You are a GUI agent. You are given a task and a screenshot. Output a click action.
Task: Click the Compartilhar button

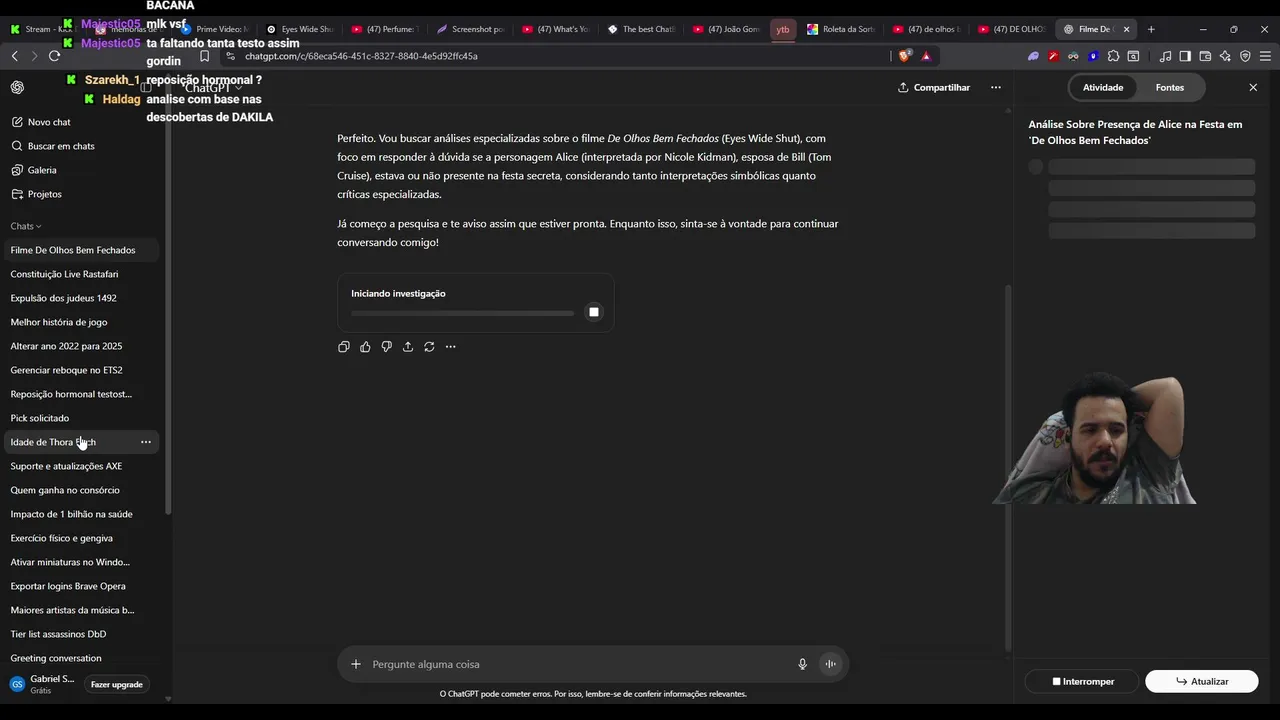pyautogui.click(x=934, y=88)
